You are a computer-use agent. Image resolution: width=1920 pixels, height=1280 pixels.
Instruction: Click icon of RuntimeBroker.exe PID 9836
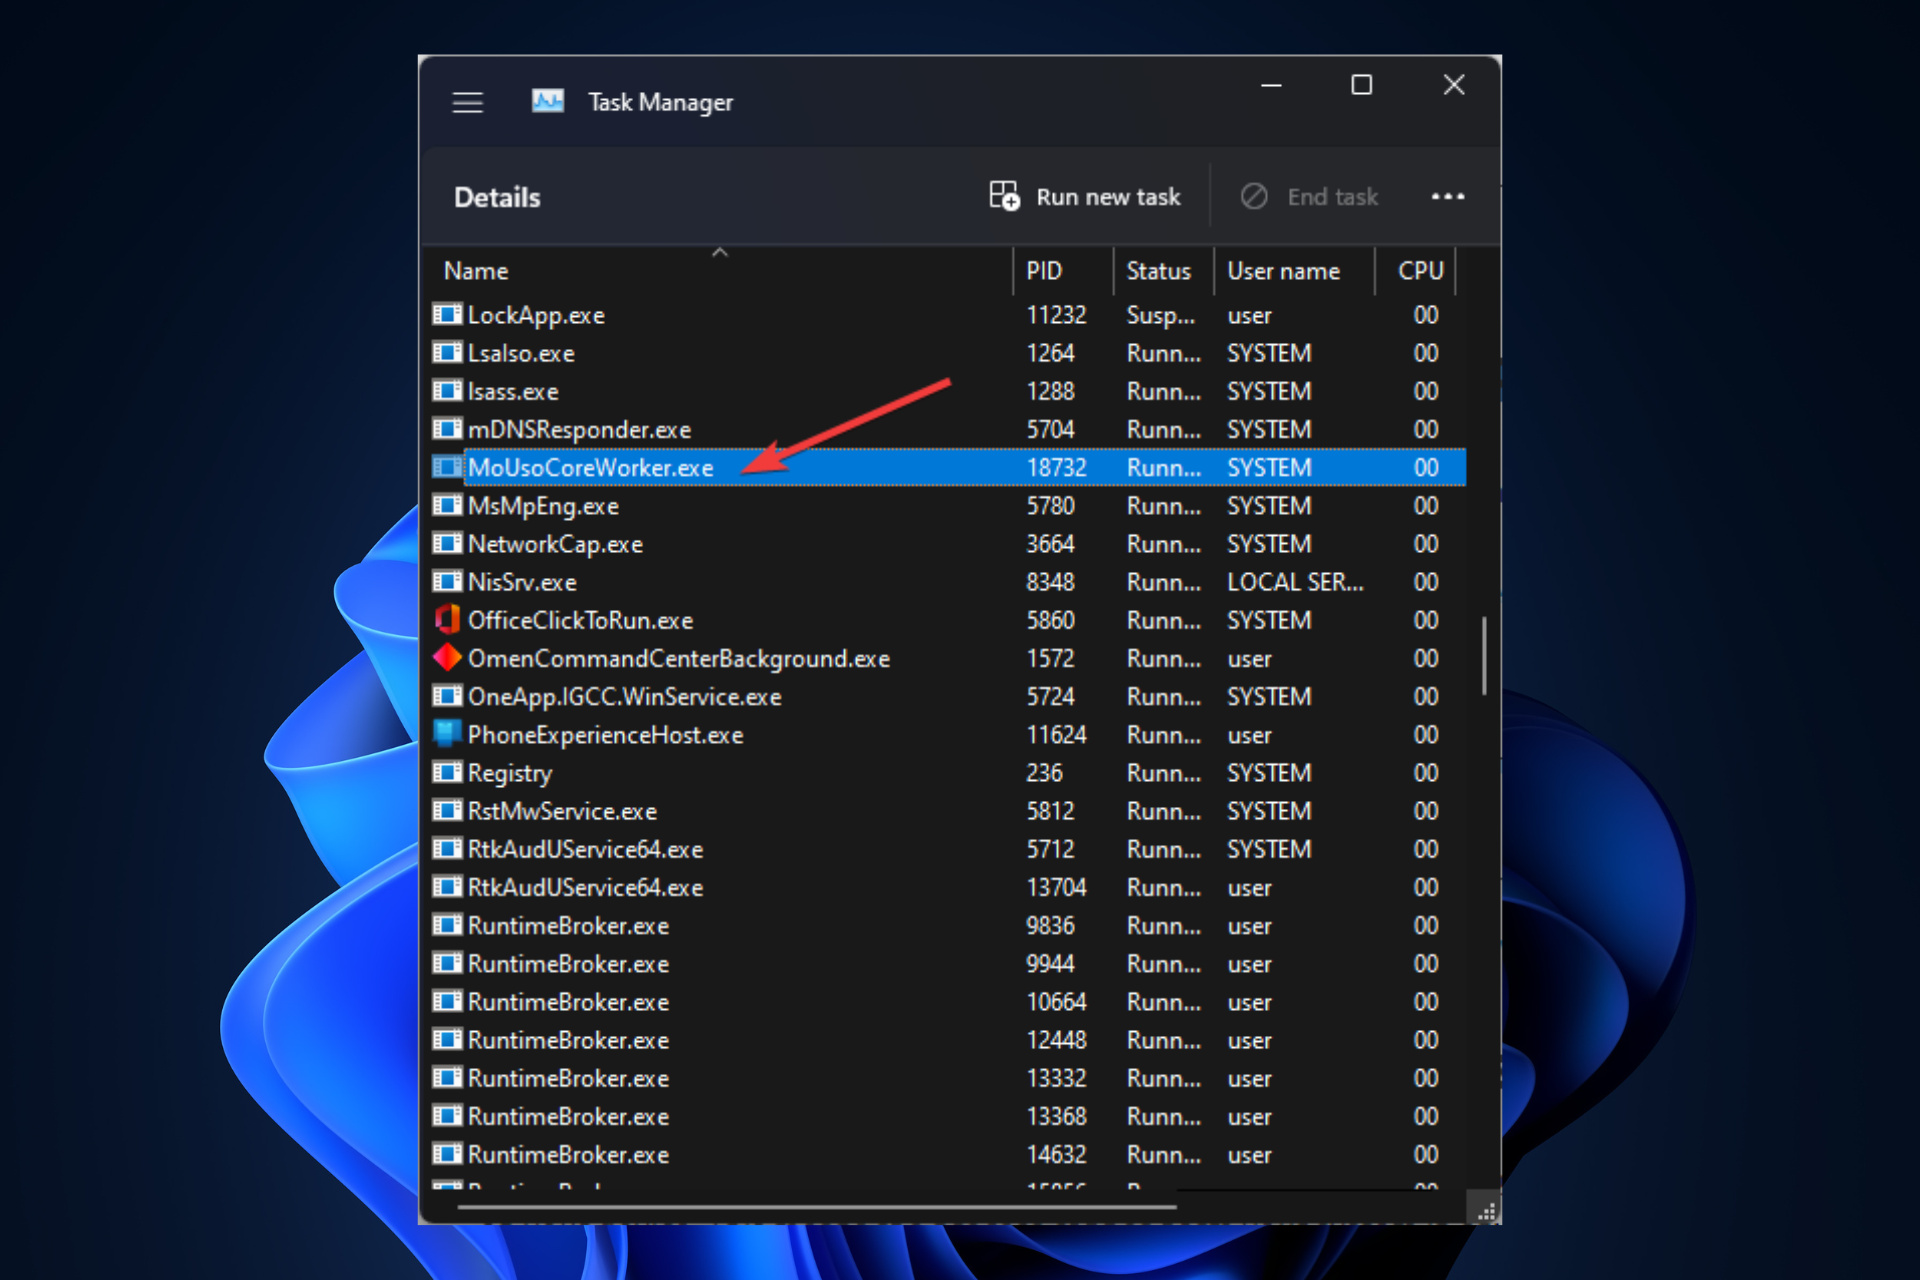click(x=447, y=926)
